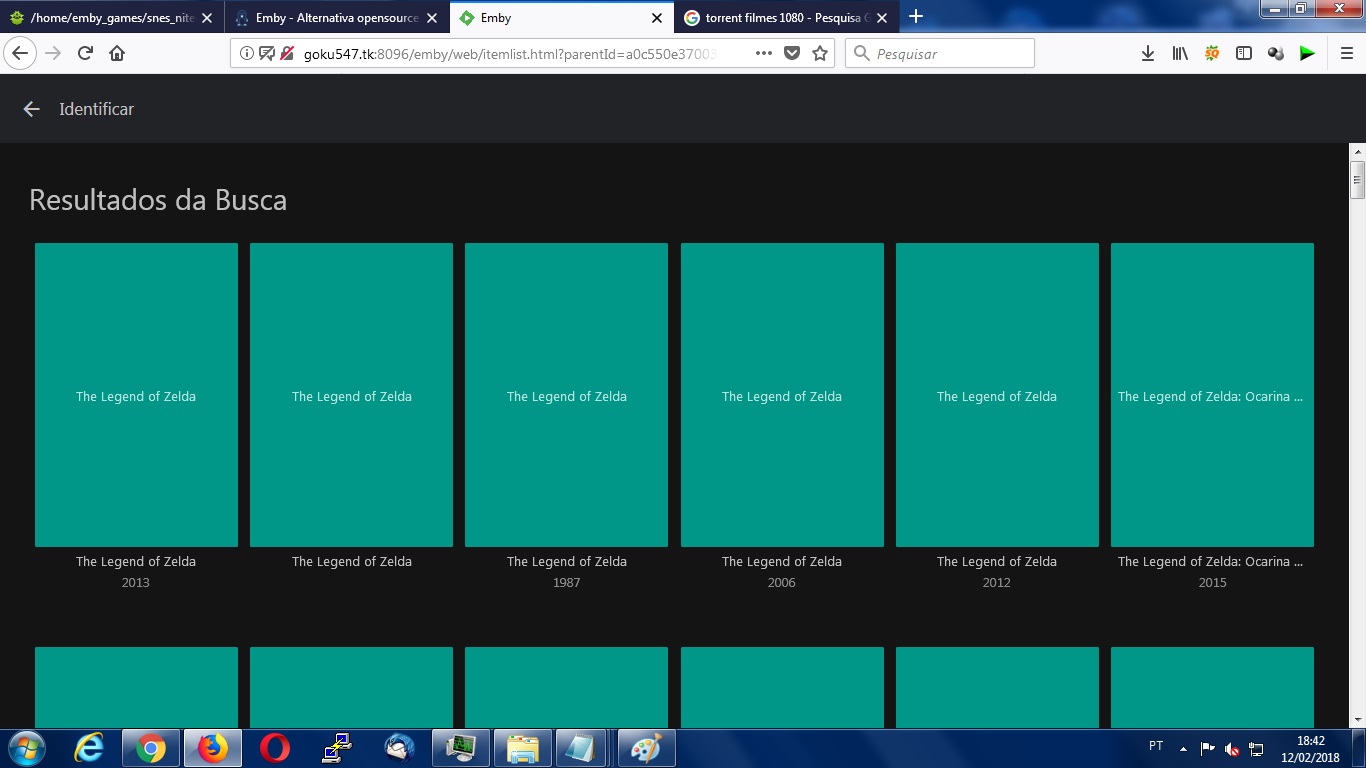The width and height of the screenshot is (1366, 768).
Task: Switch to the snes_nite directory tab
Action: pos(111,18)
